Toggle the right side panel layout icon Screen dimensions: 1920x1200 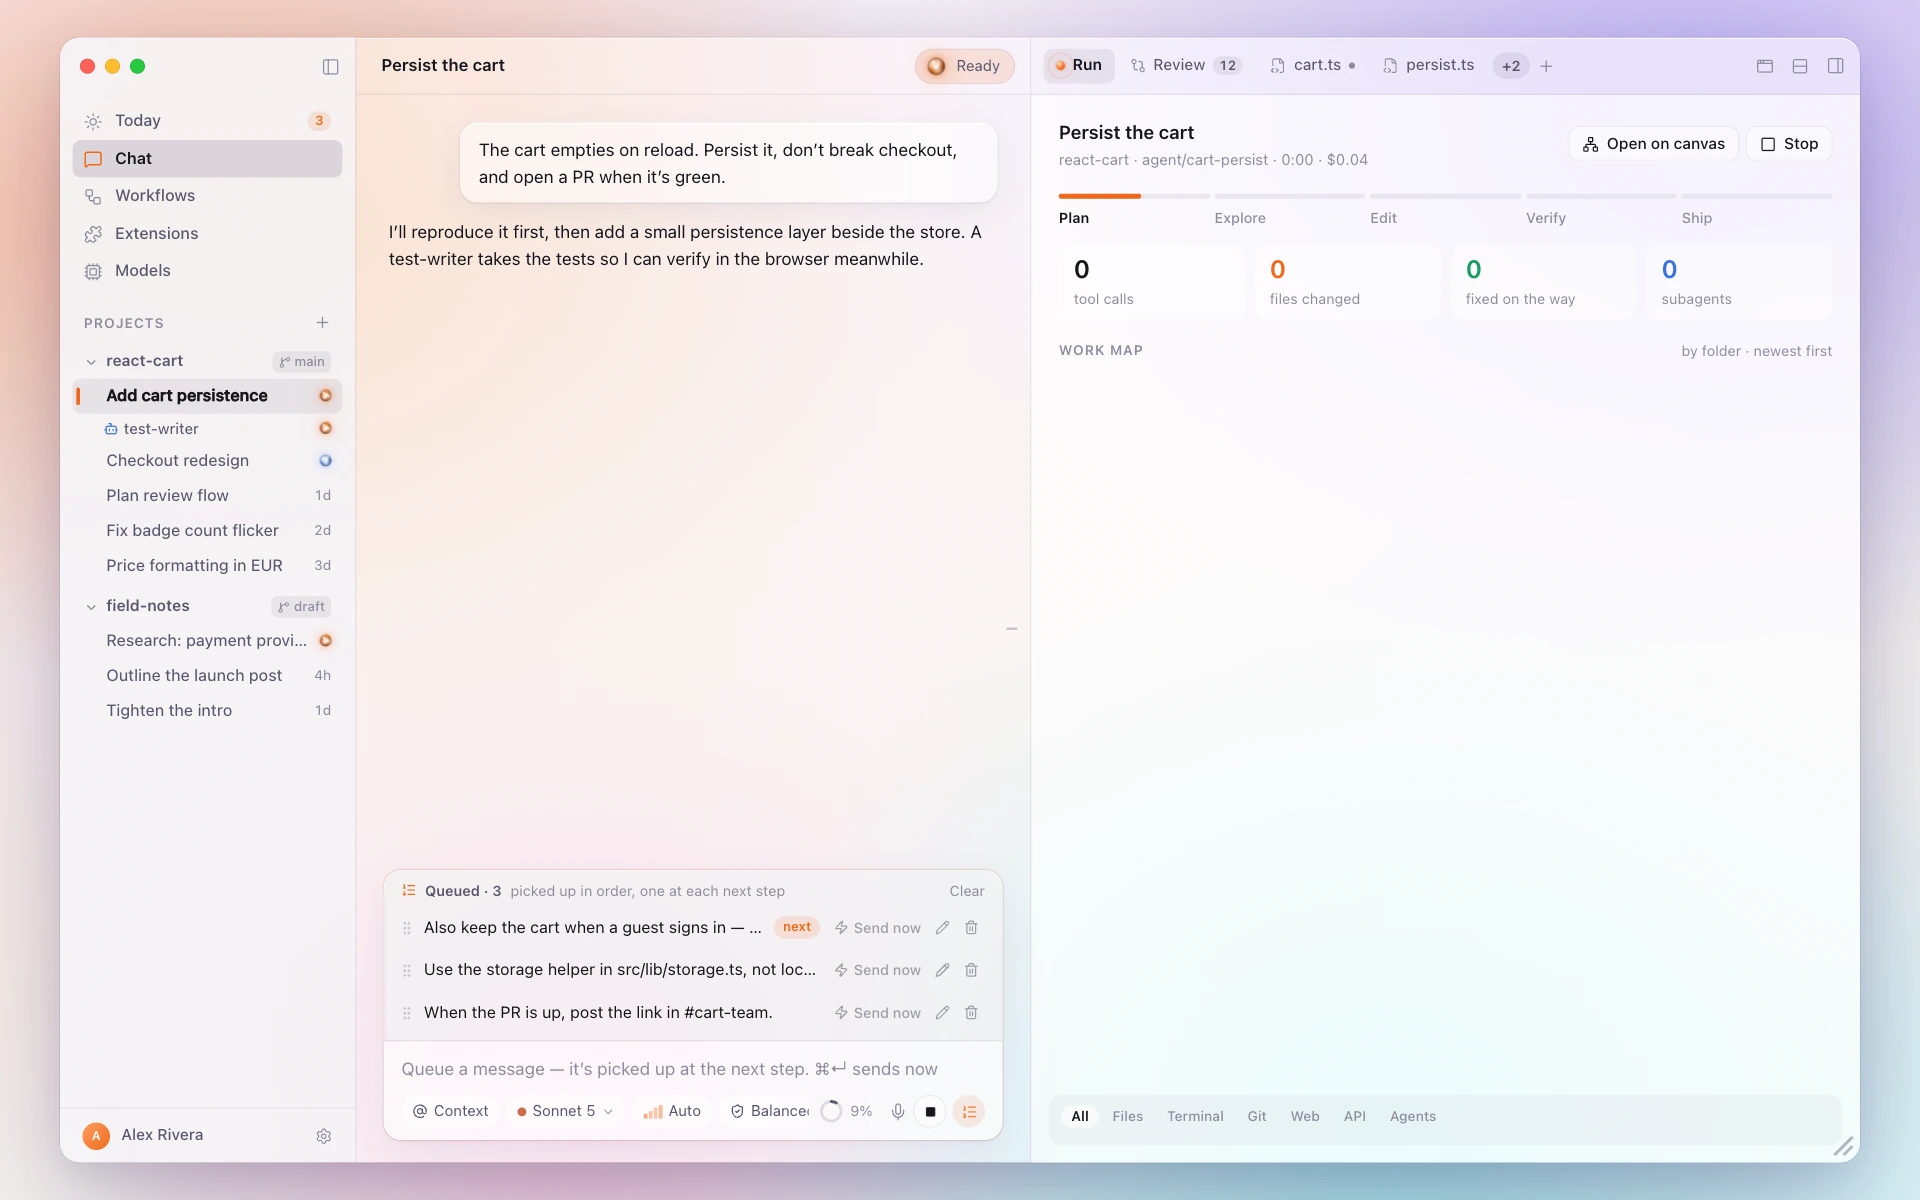[1836, 66]
